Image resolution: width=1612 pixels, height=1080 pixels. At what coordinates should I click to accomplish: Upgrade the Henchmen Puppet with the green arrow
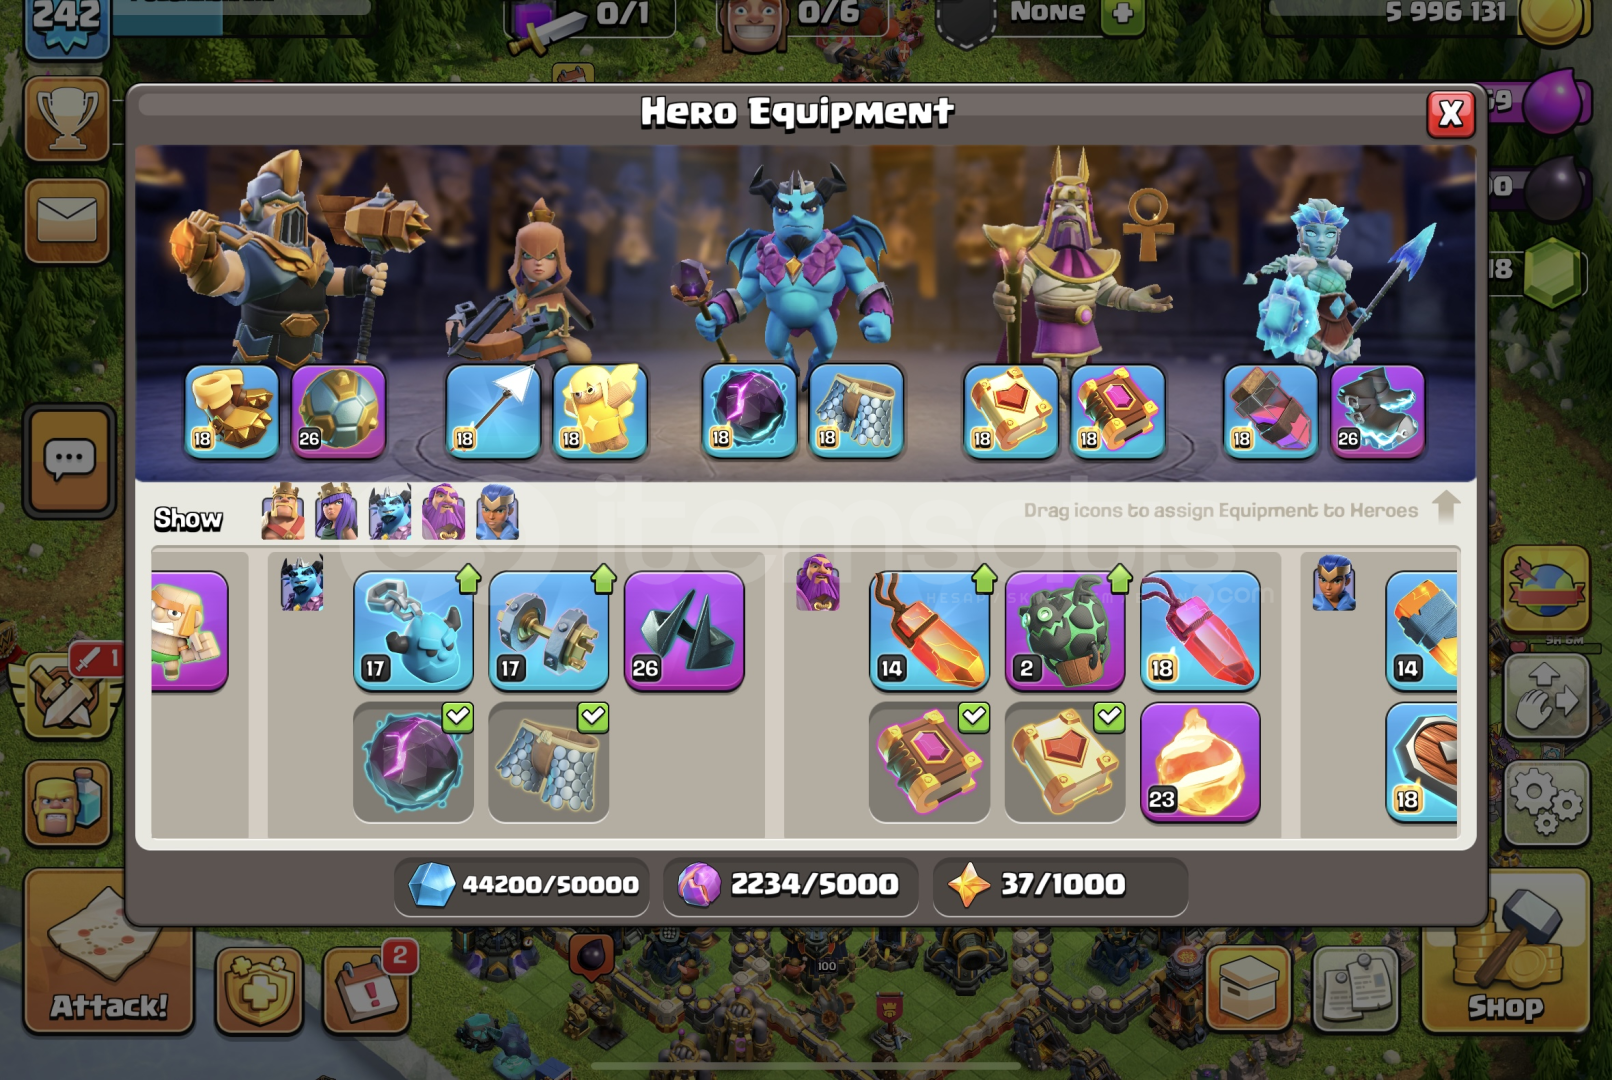468,579
